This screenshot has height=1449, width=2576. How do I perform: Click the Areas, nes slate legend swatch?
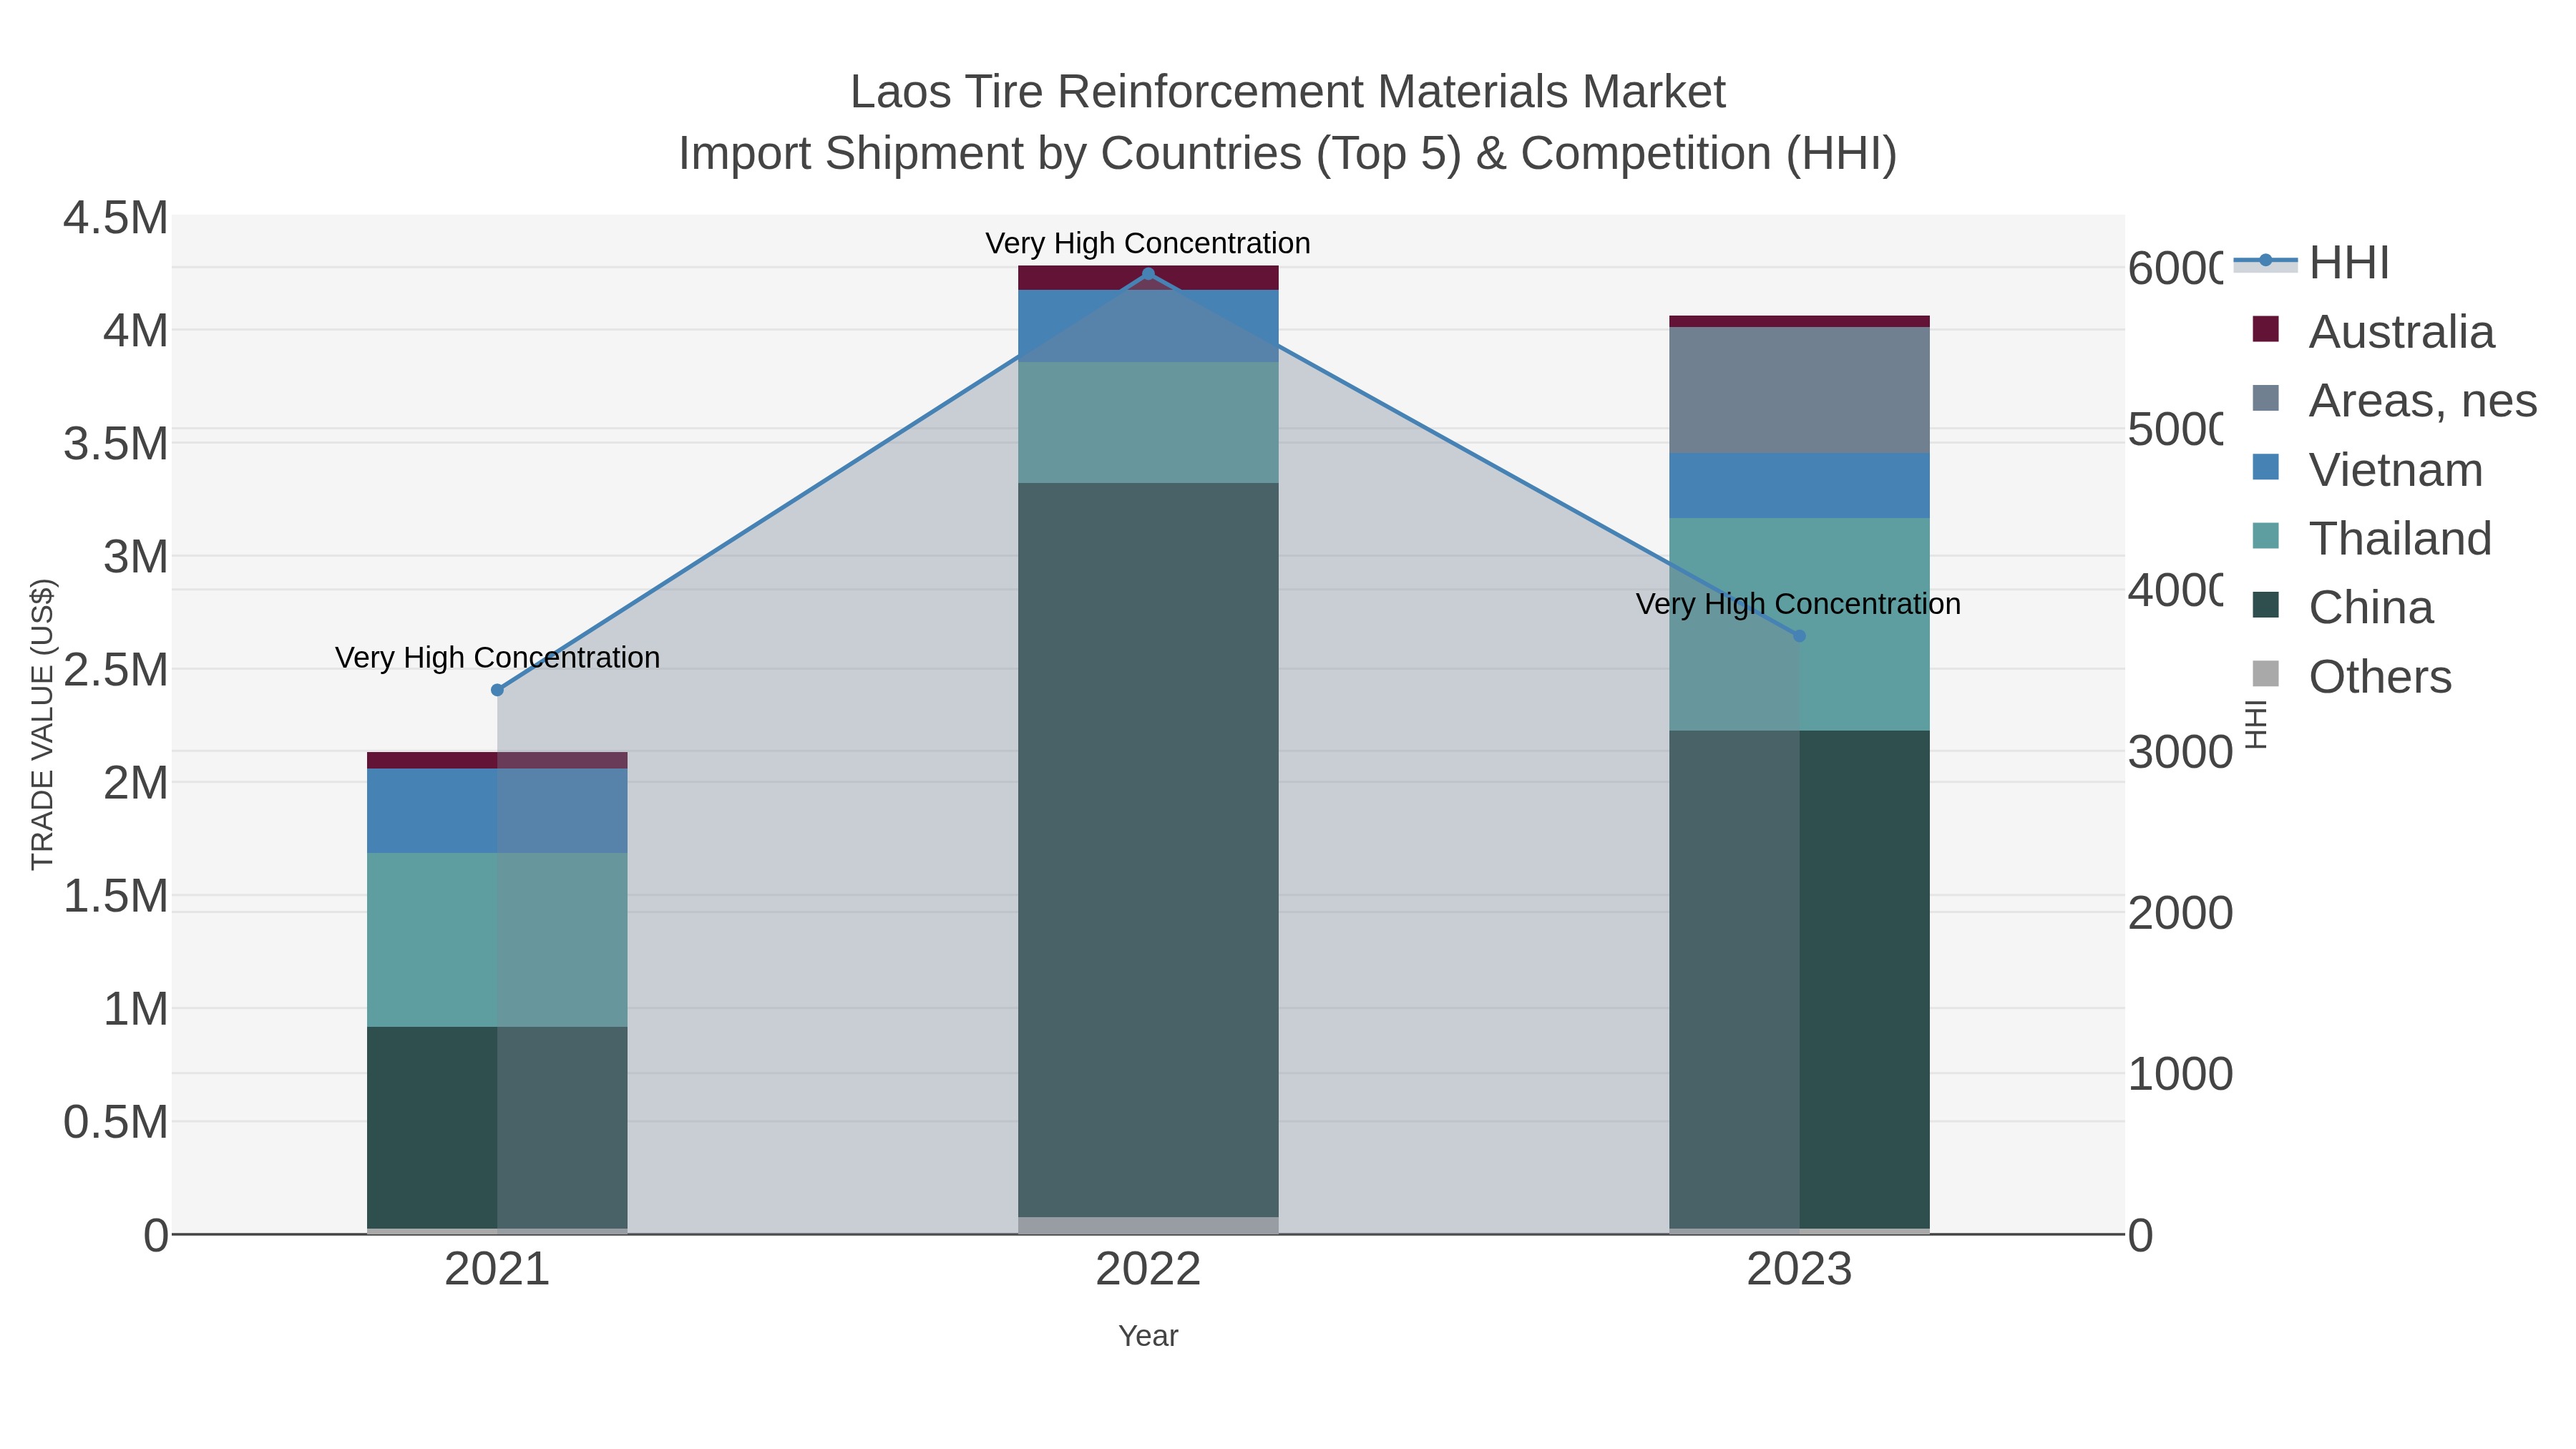(2266, 398)
